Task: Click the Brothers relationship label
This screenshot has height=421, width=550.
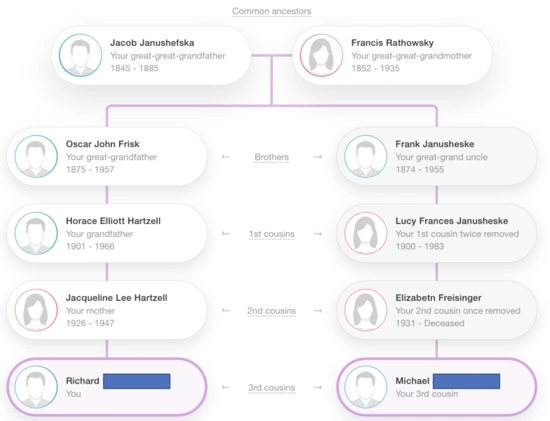Action: tap(271, 157)
